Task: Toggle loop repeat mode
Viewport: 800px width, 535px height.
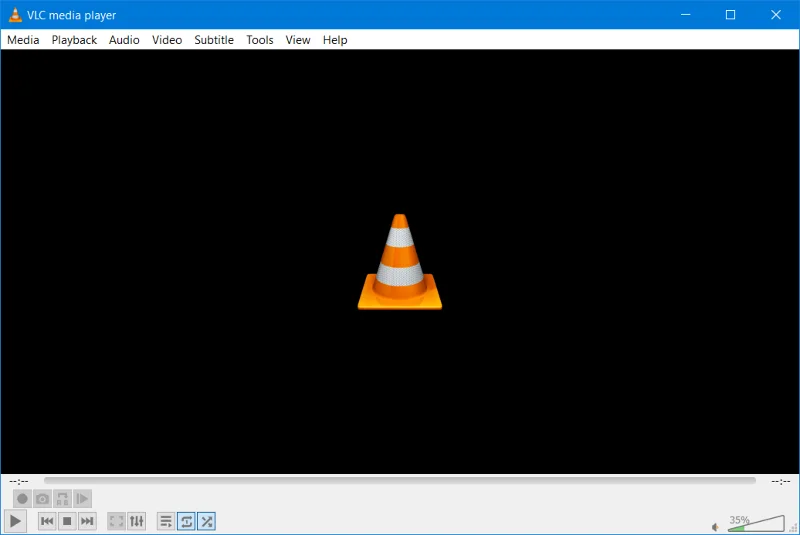Action: (x=186, y=521)
